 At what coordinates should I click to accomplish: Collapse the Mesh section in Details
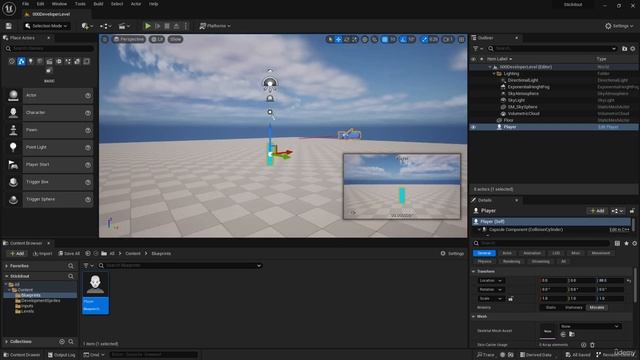473,316
